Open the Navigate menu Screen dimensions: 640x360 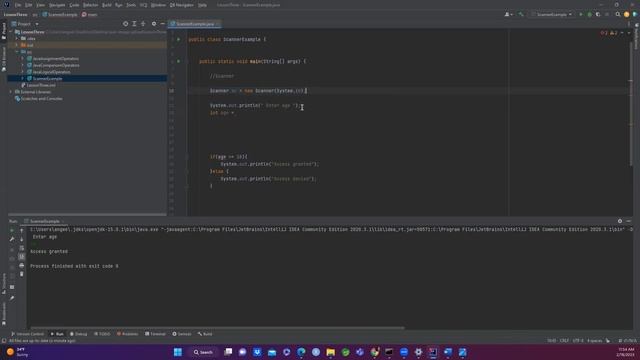(57, 5)
